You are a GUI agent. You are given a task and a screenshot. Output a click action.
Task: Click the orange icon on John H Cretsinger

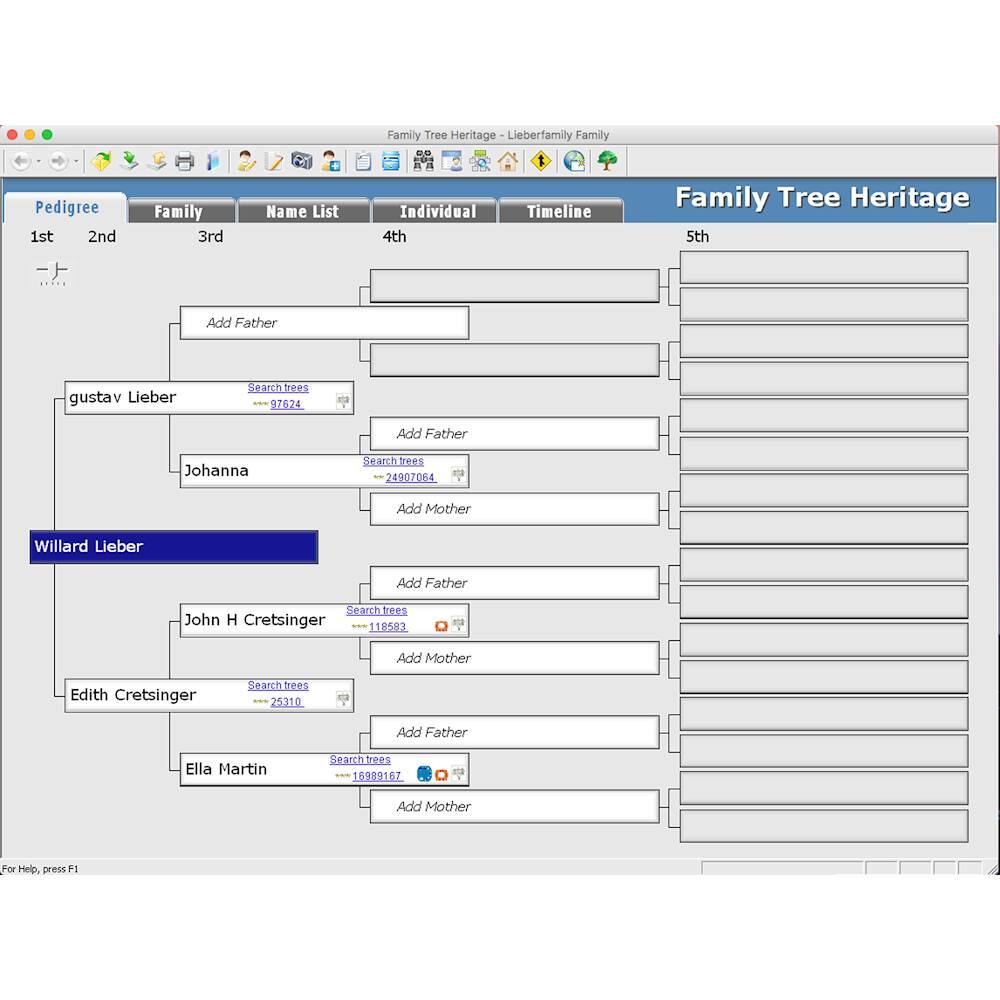pyautogui.click(x=441, y=626)
